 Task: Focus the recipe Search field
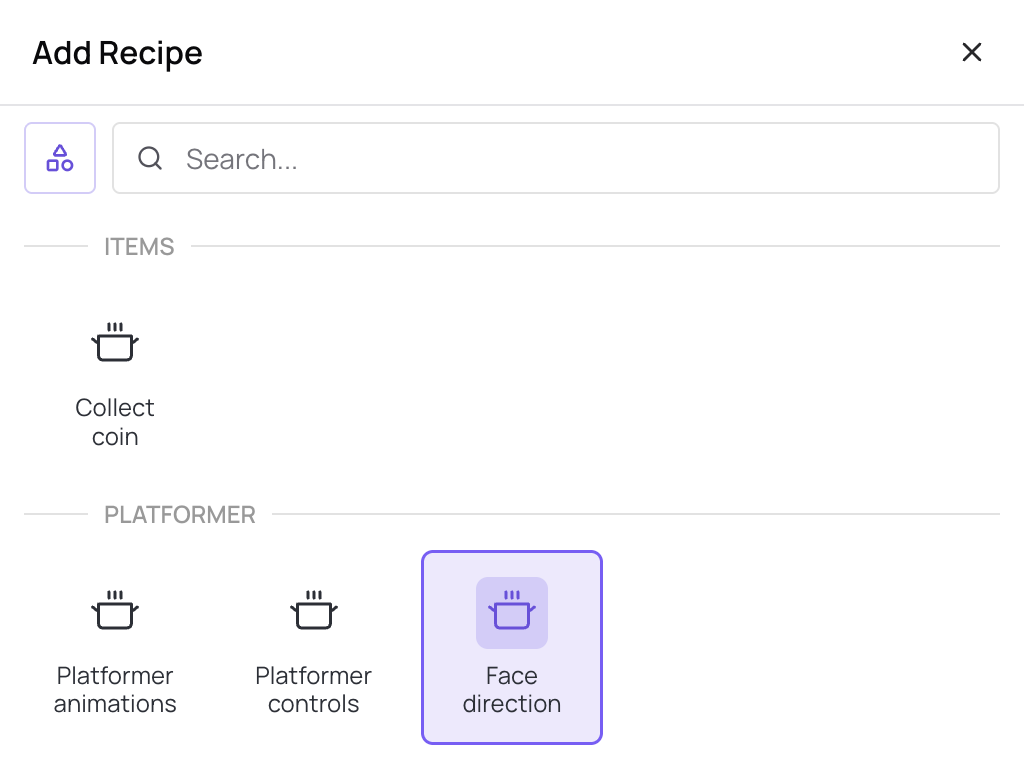coord(580,158)
